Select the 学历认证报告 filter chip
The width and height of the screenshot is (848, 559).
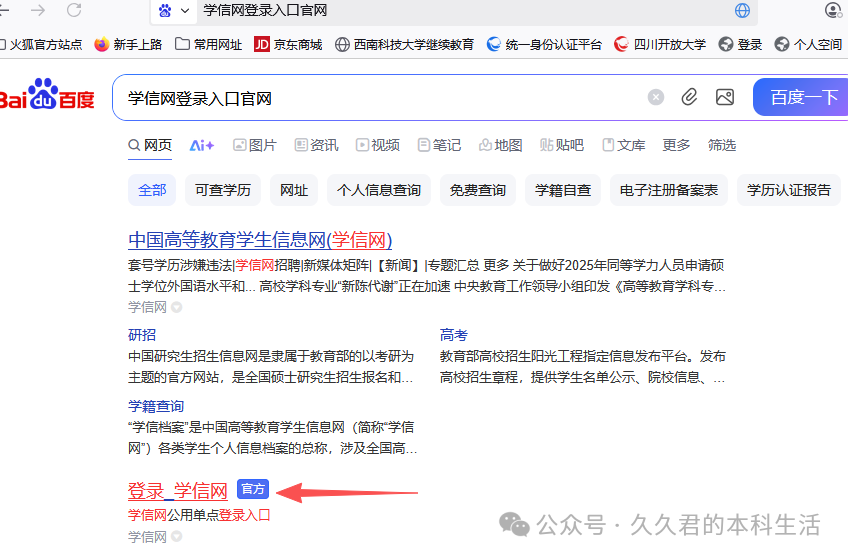[x=789, y=190]
